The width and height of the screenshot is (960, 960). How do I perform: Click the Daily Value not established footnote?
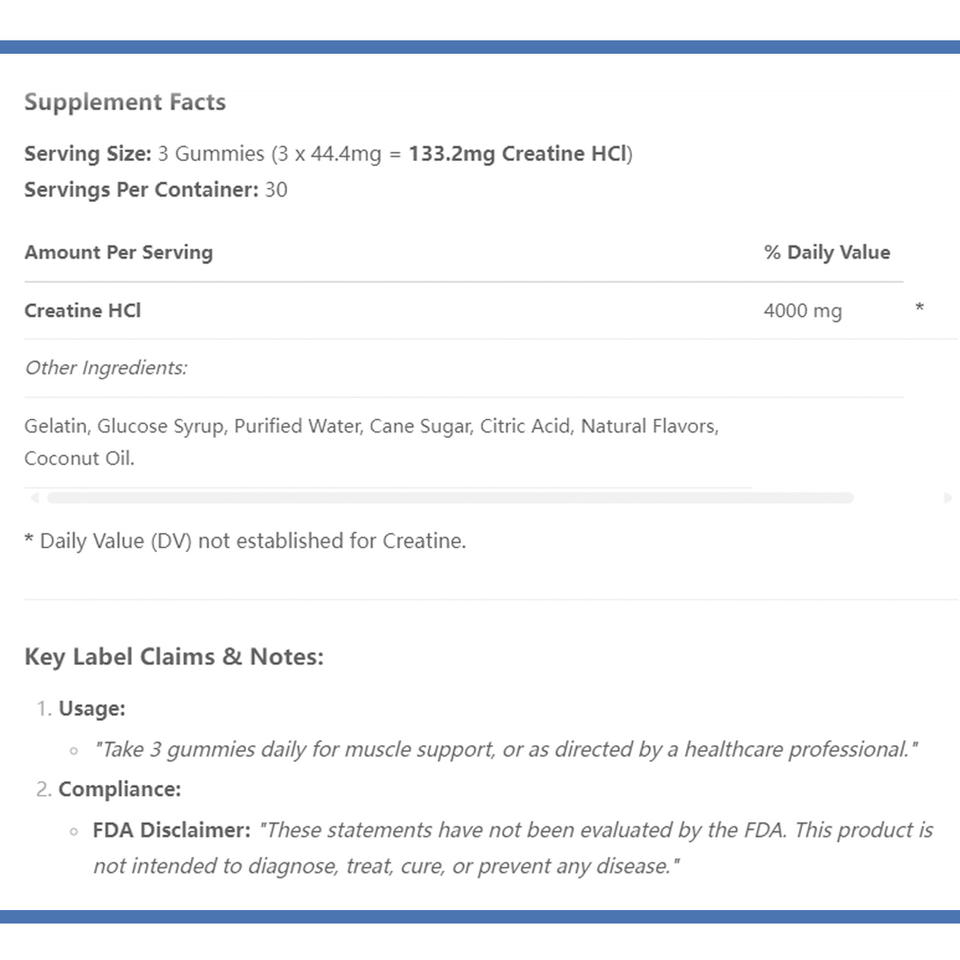pyautogui.click(x=245, y=541)
